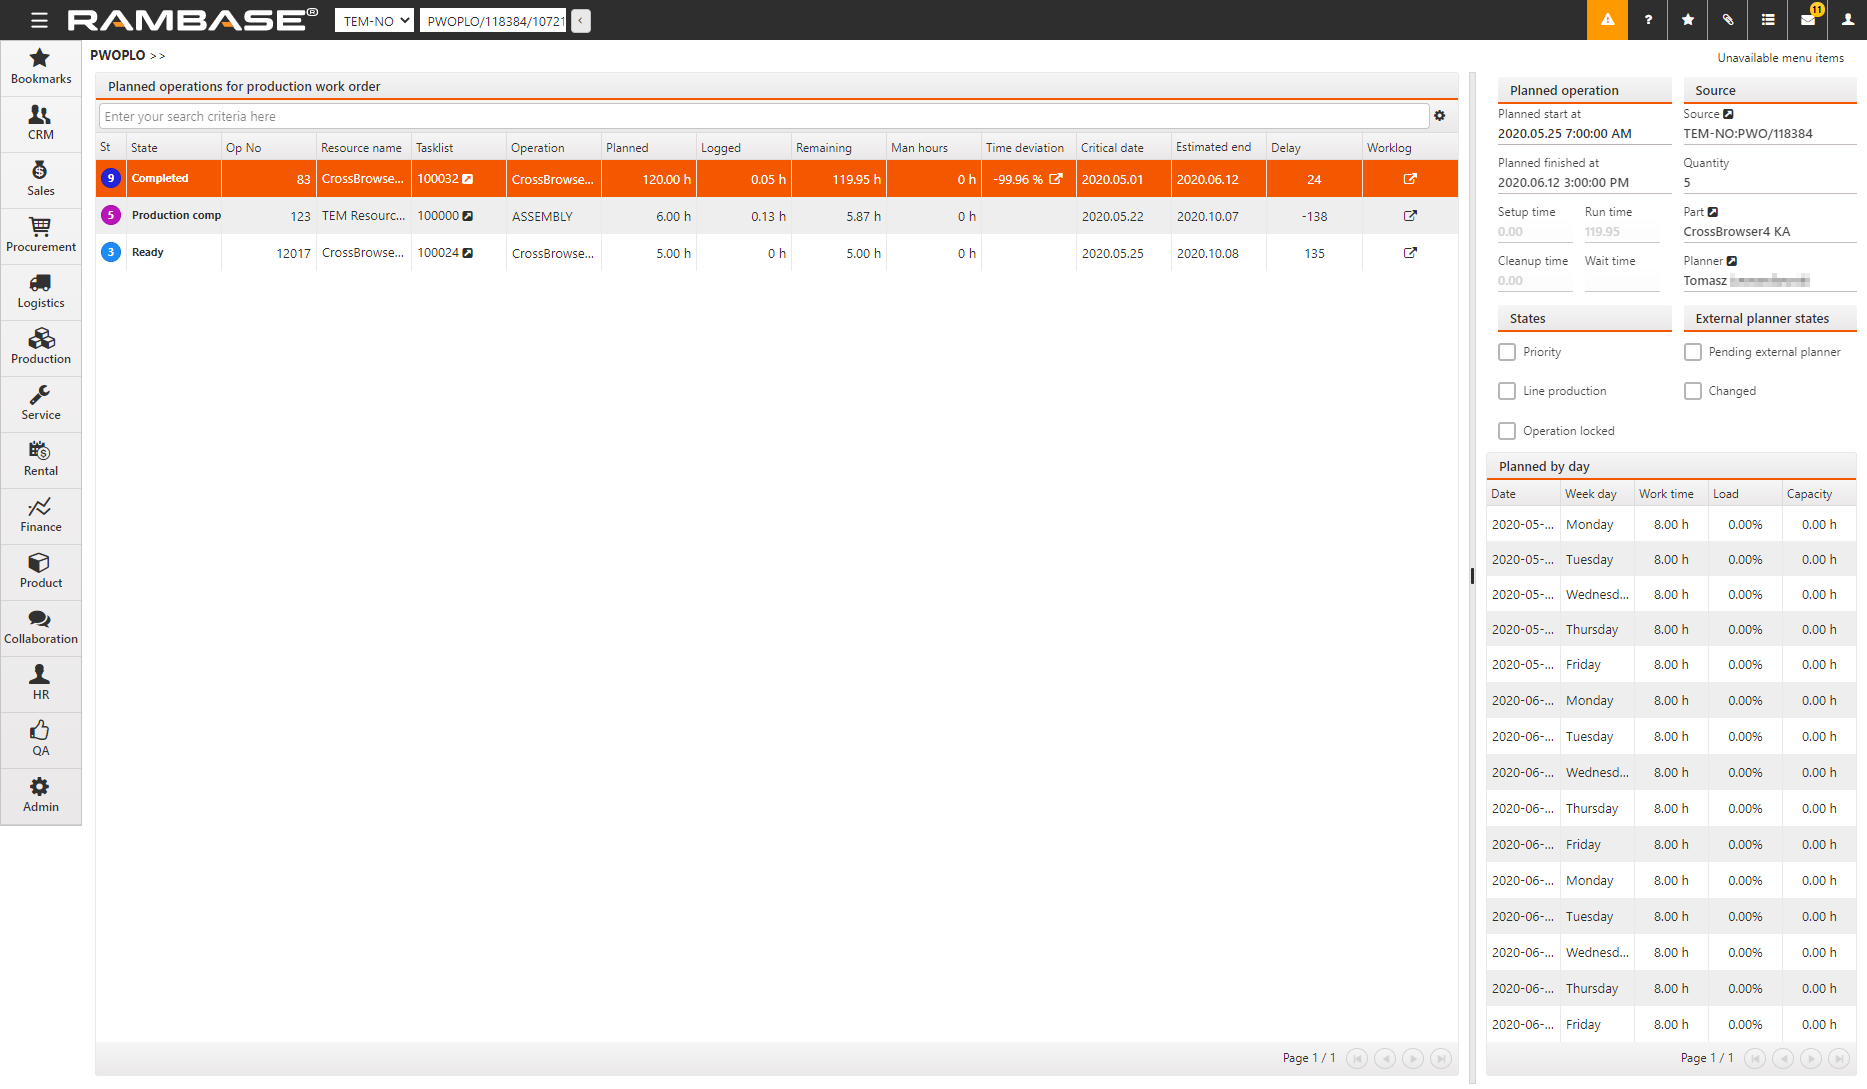Check the Operation locked checkbox
Viewport: 1867px width, 1089px height.
coord(1507,431)
